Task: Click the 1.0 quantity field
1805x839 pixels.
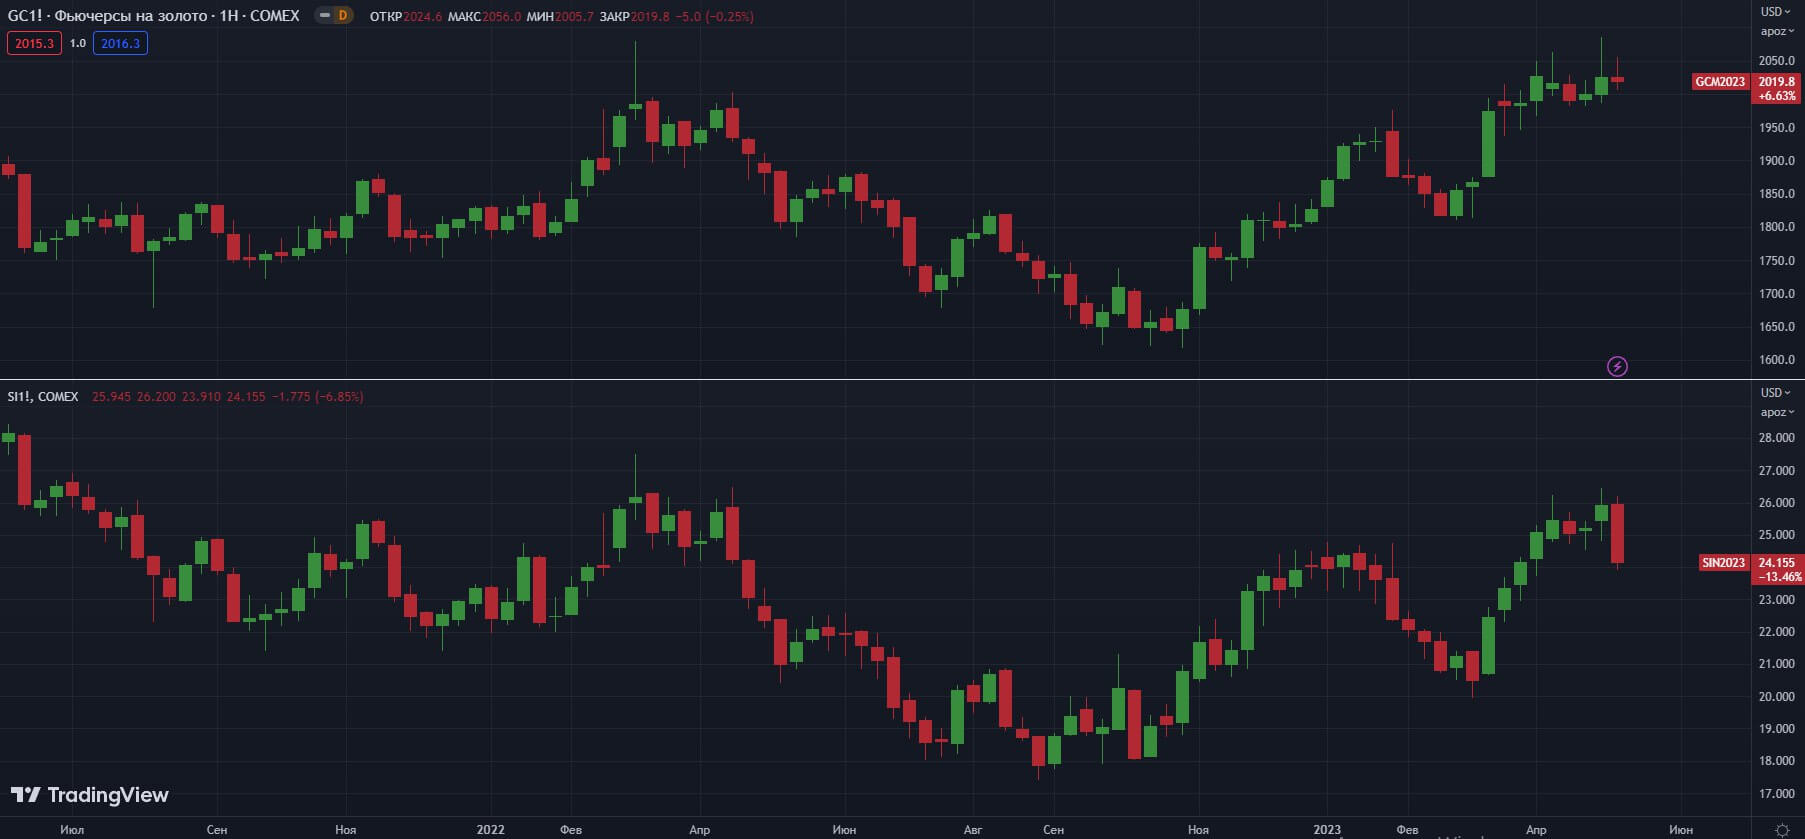Action: pyautogui.click(x=78, y=43)
